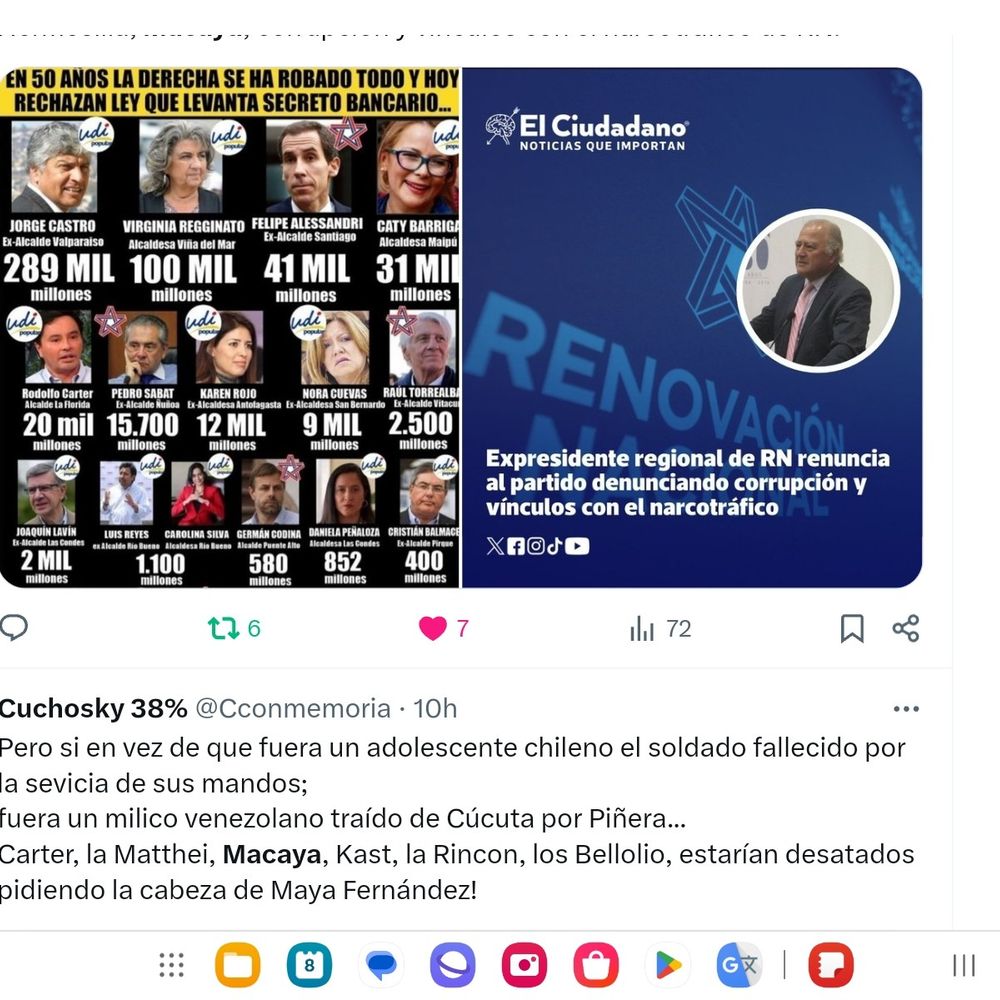
Task: Unlike the post with 7 likes
Action: [443, 628]
